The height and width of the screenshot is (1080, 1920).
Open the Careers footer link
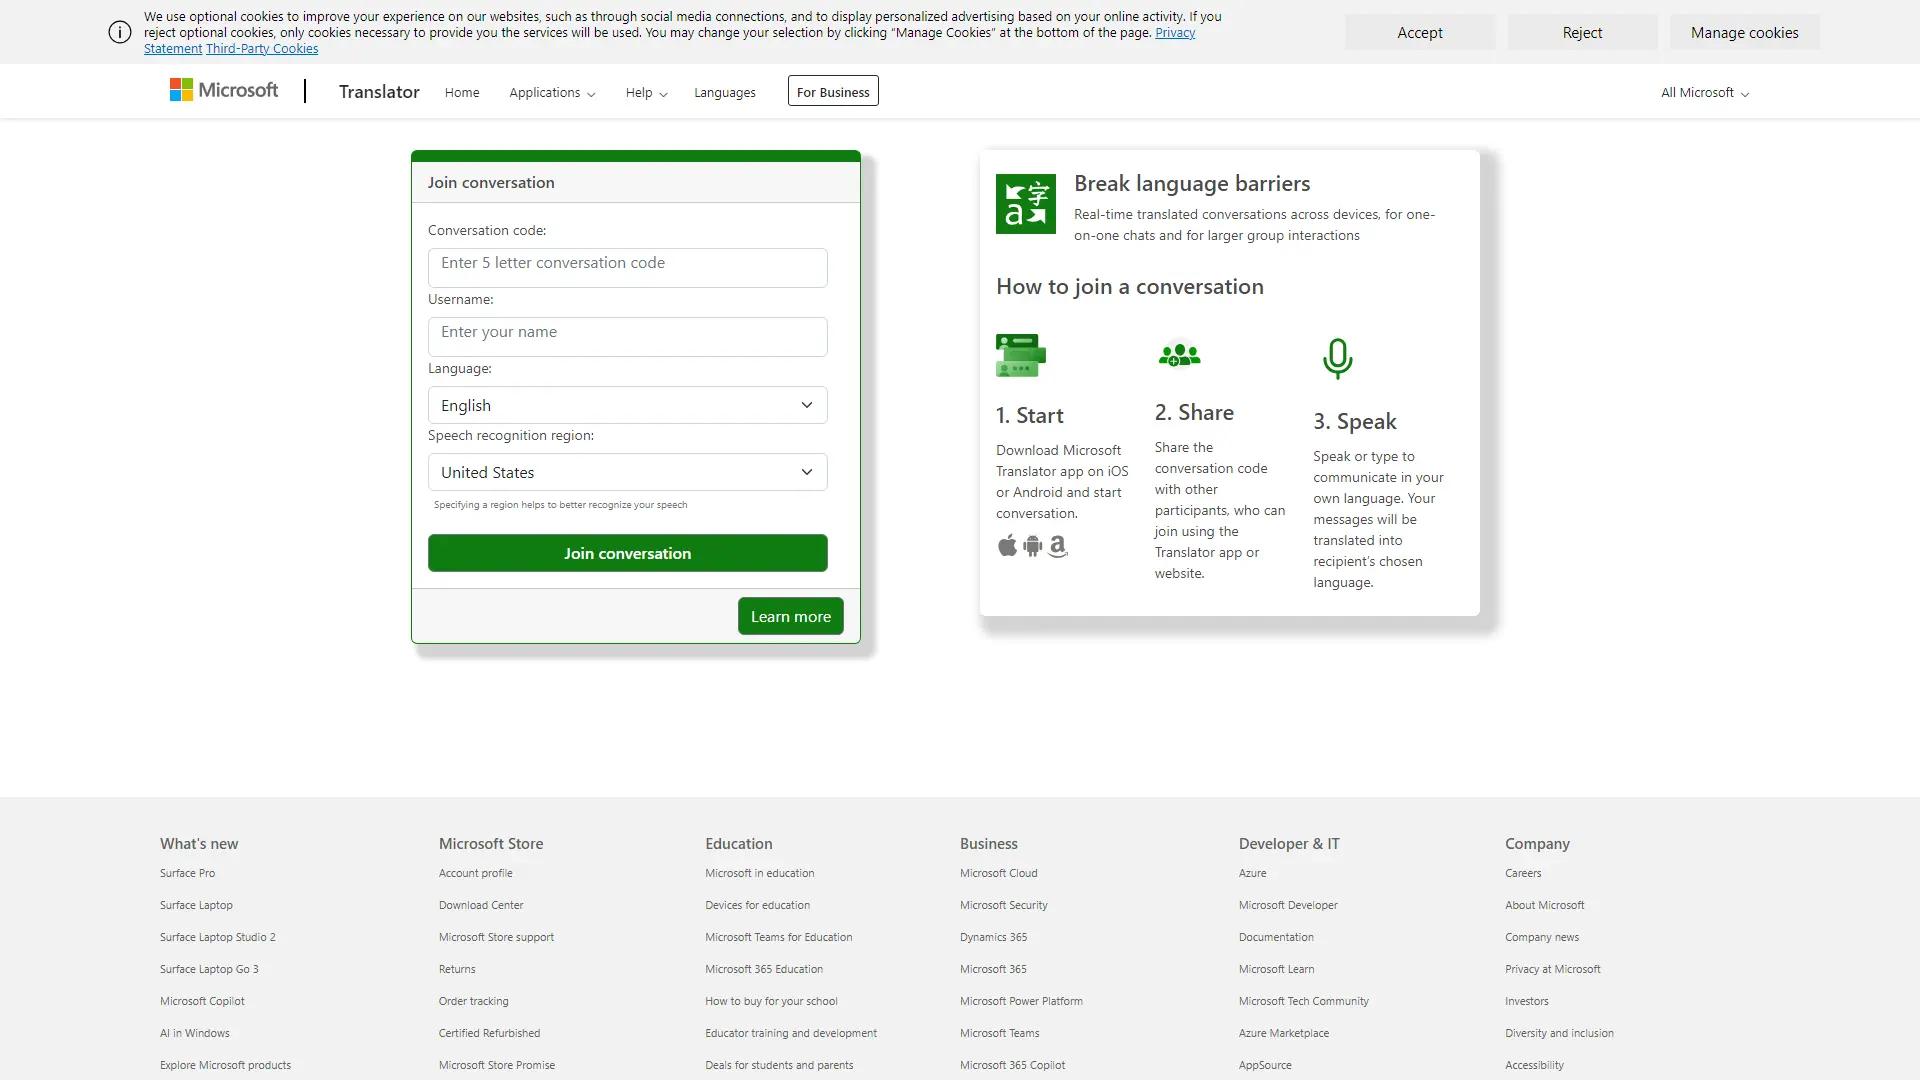click(x=1523, y=873)
